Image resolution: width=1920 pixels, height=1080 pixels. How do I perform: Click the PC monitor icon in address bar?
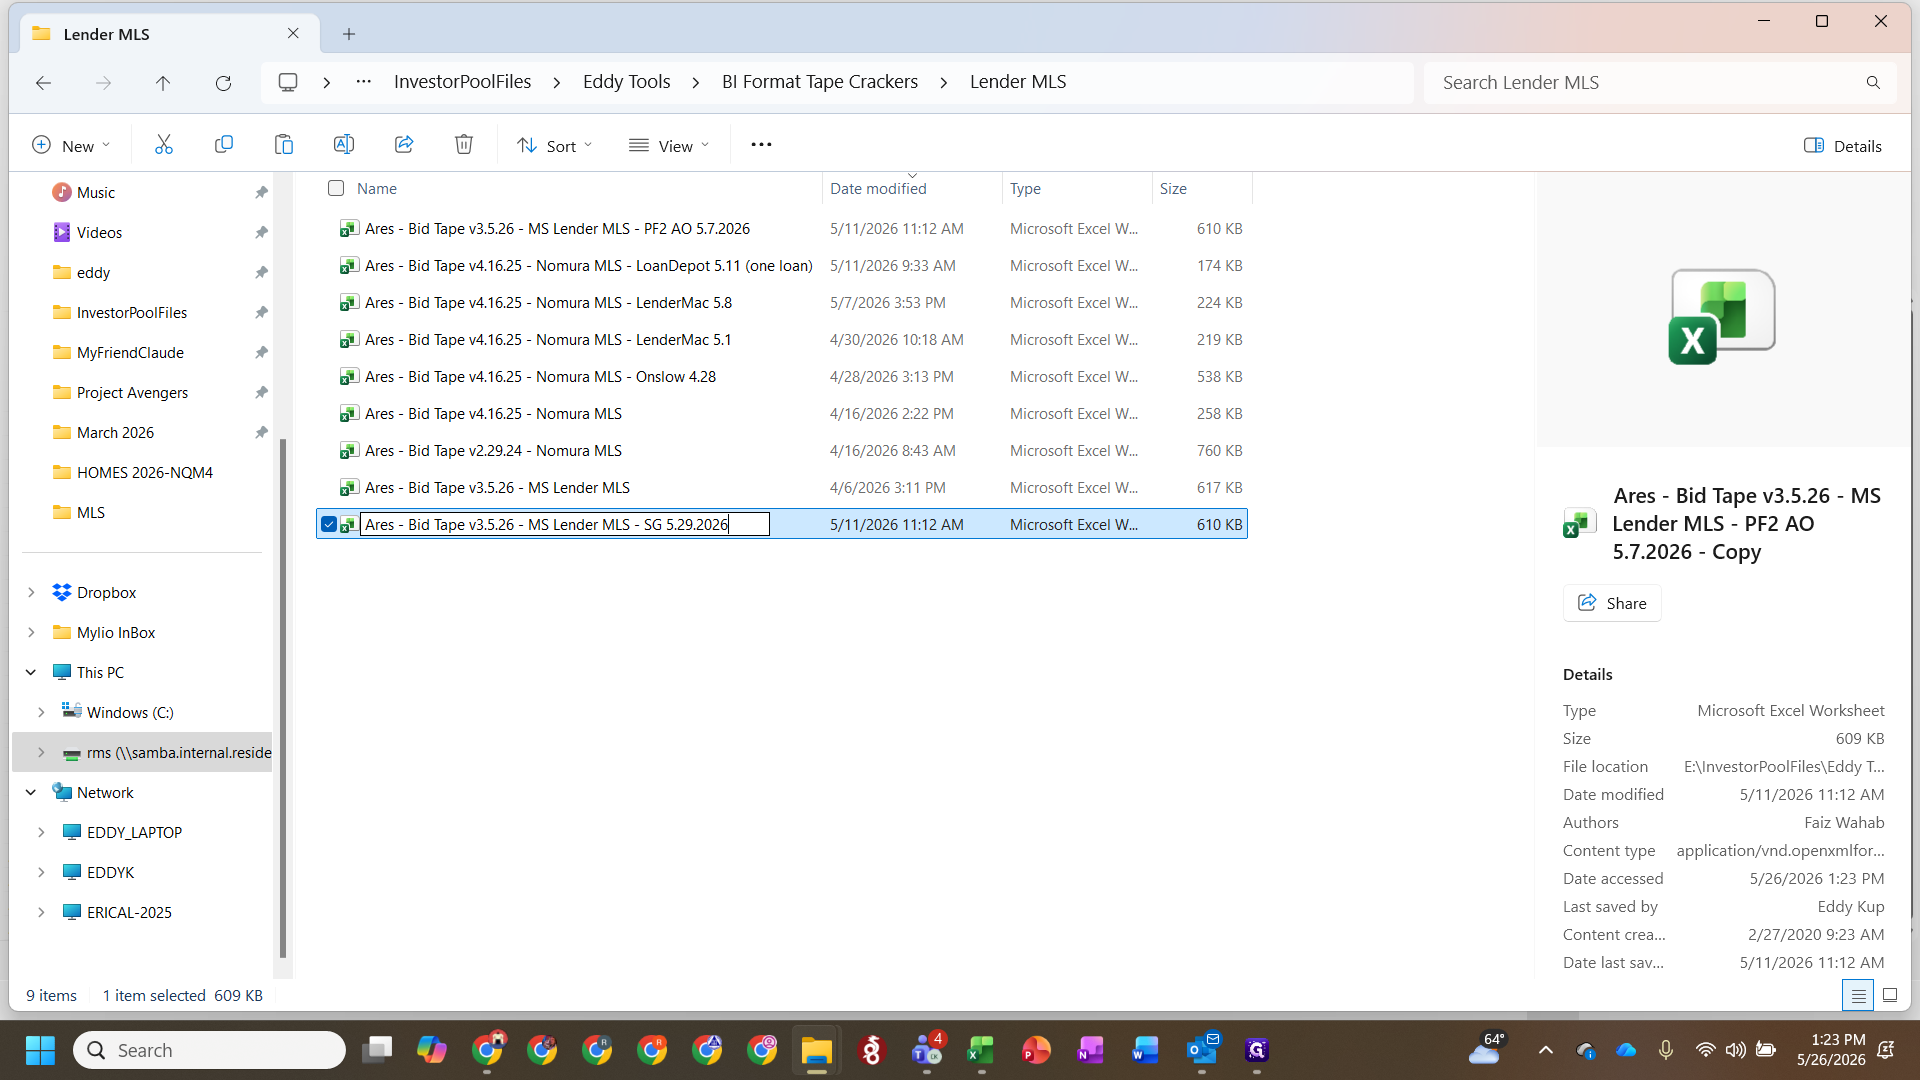[x=288, y=82]
